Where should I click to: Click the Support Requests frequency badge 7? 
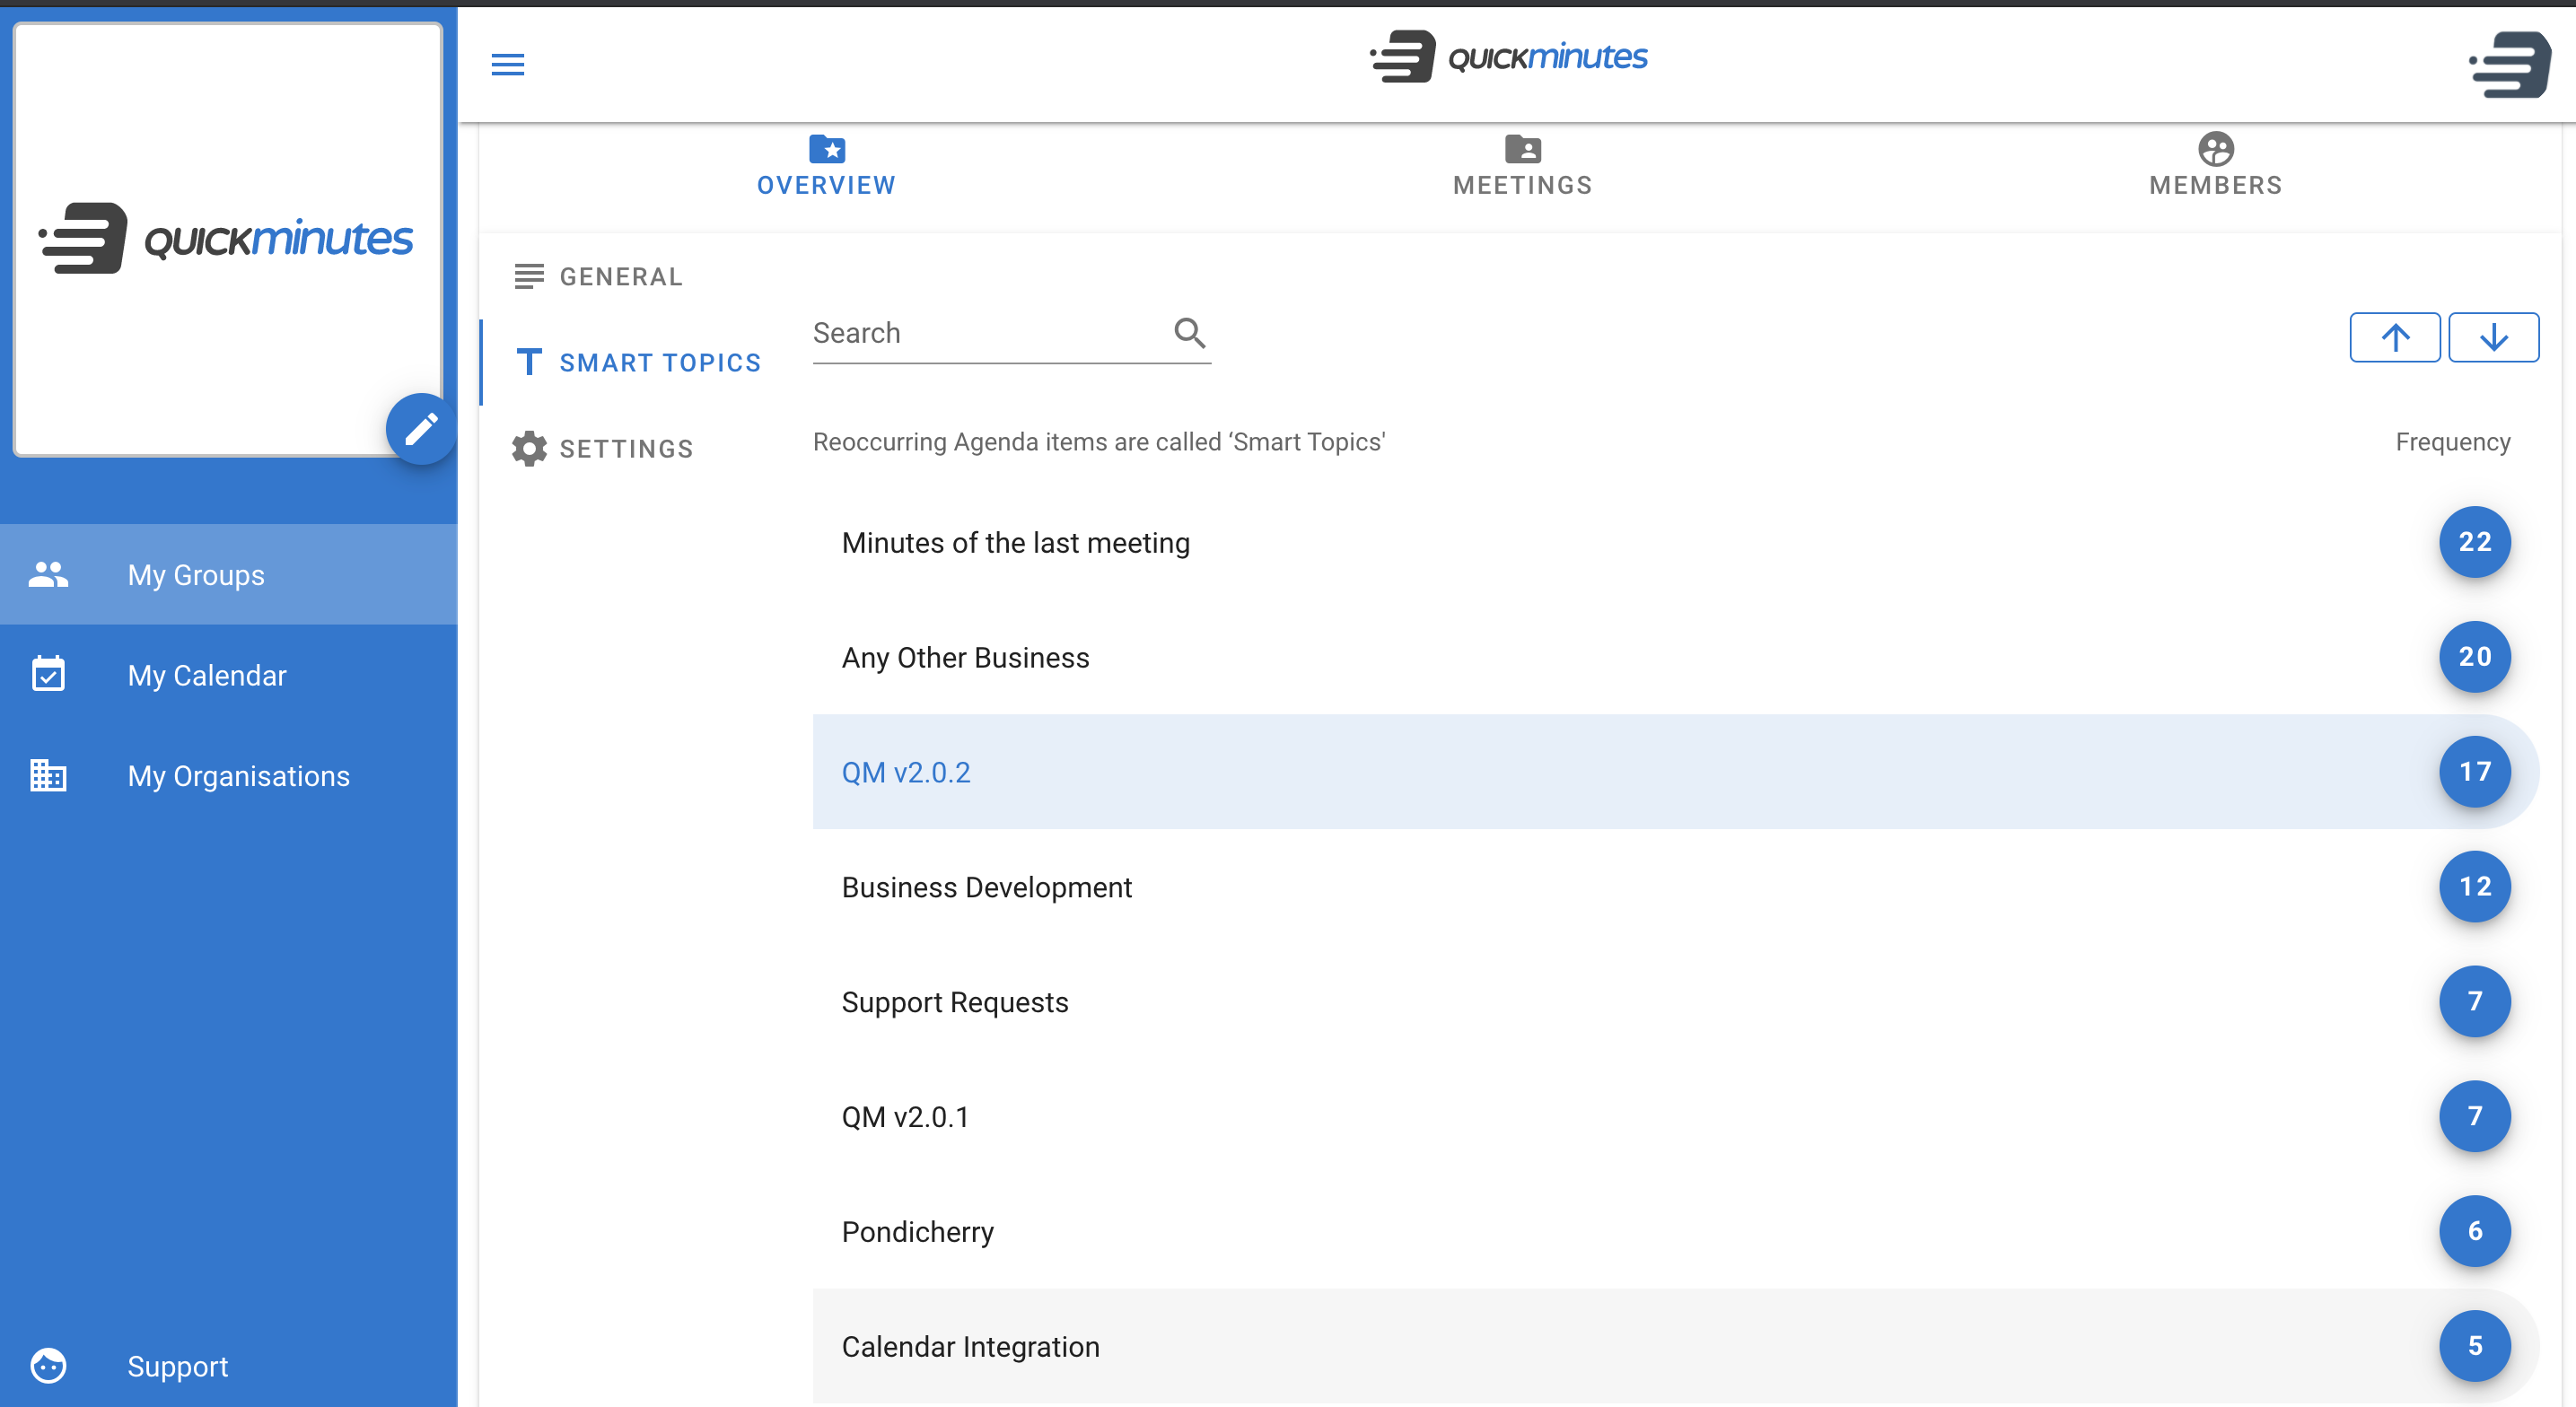[x=2475, y=1002]
